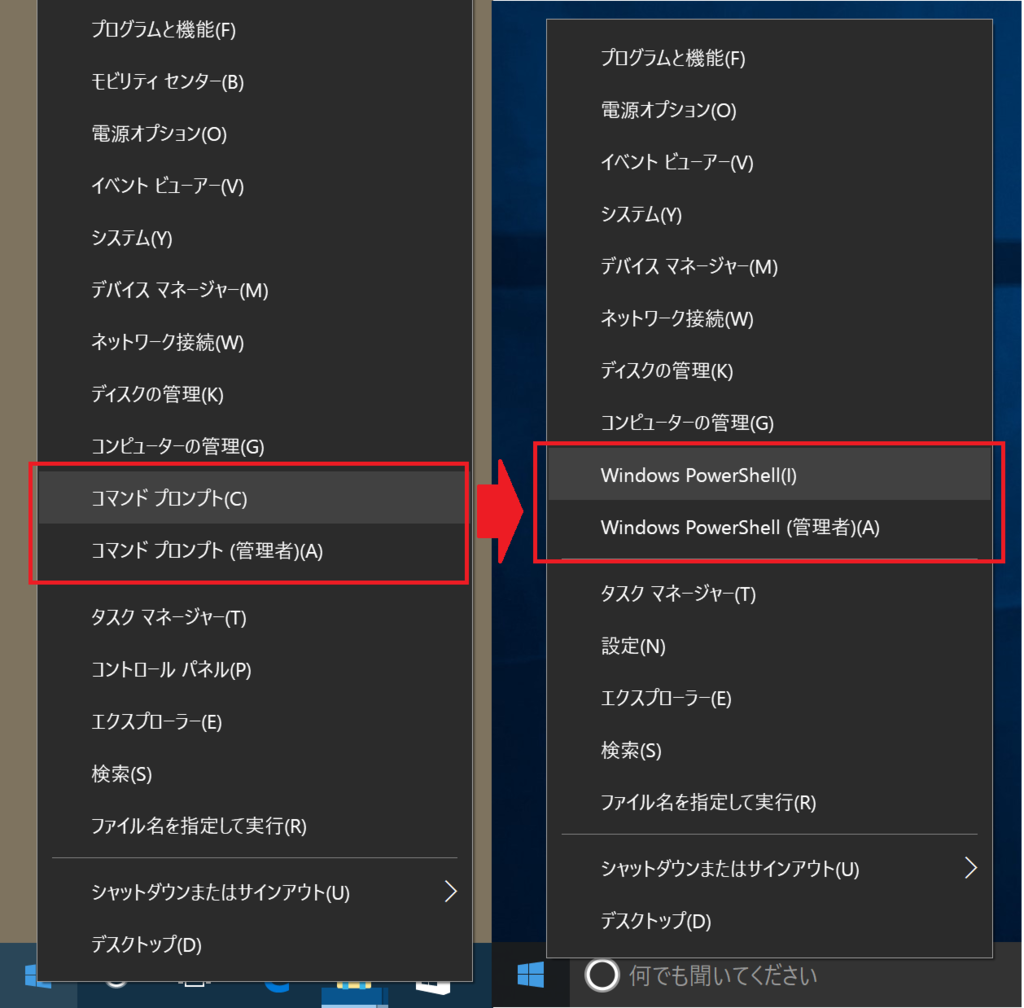Choose コマンド プロンプト (管理者)(A)
Screen dimensions: 1024x1008
pos(255,550)
